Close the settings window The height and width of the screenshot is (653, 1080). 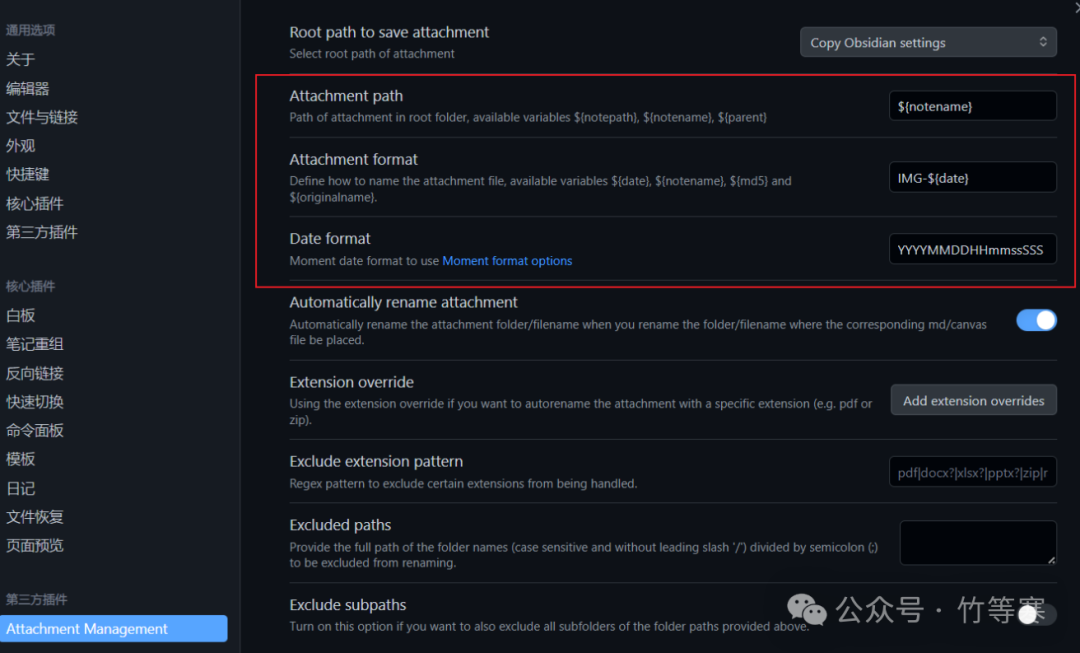[1075, 8]
